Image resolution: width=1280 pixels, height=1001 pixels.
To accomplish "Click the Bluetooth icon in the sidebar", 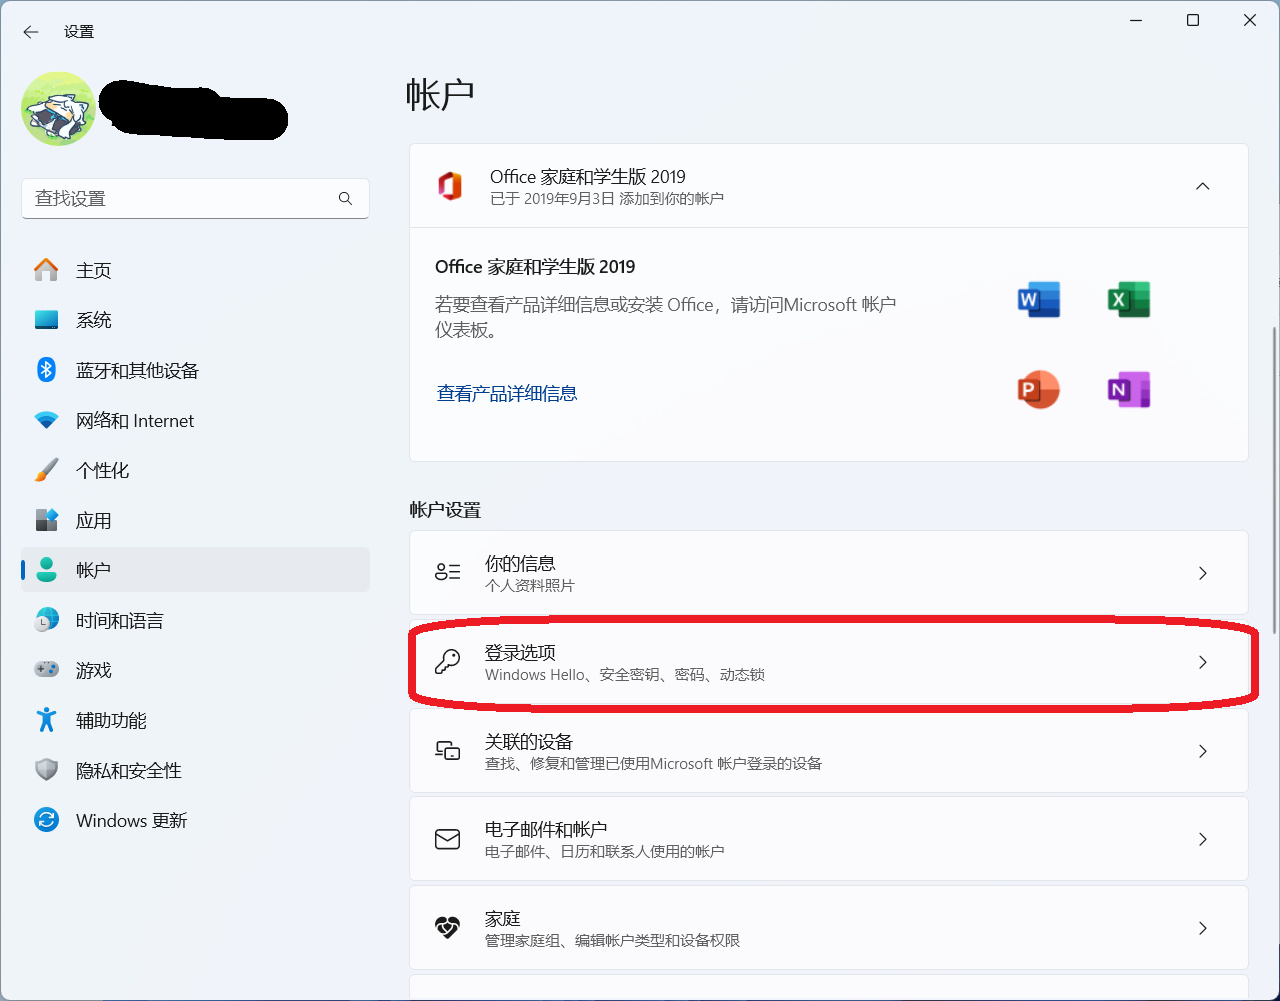I will (x=46, y=370).
